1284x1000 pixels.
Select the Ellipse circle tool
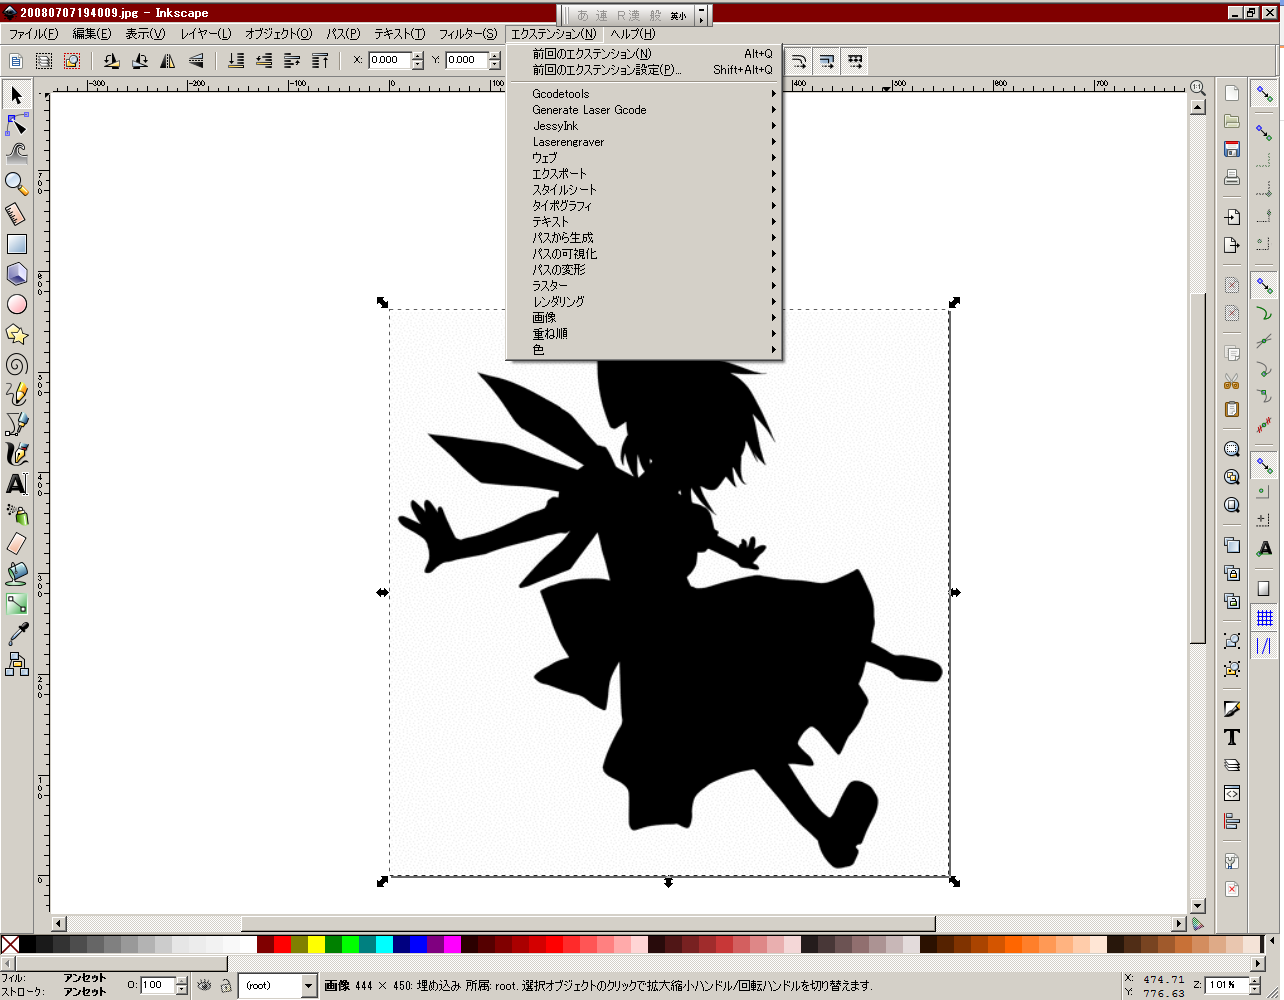(16, 304)
